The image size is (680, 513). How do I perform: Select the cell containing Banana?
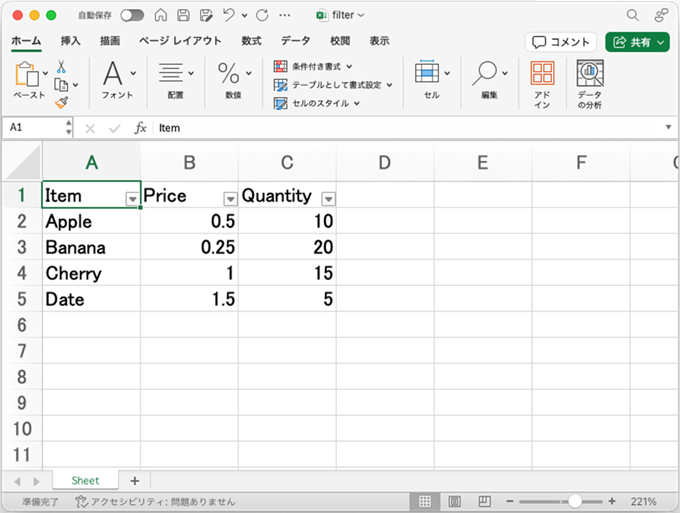92,247
